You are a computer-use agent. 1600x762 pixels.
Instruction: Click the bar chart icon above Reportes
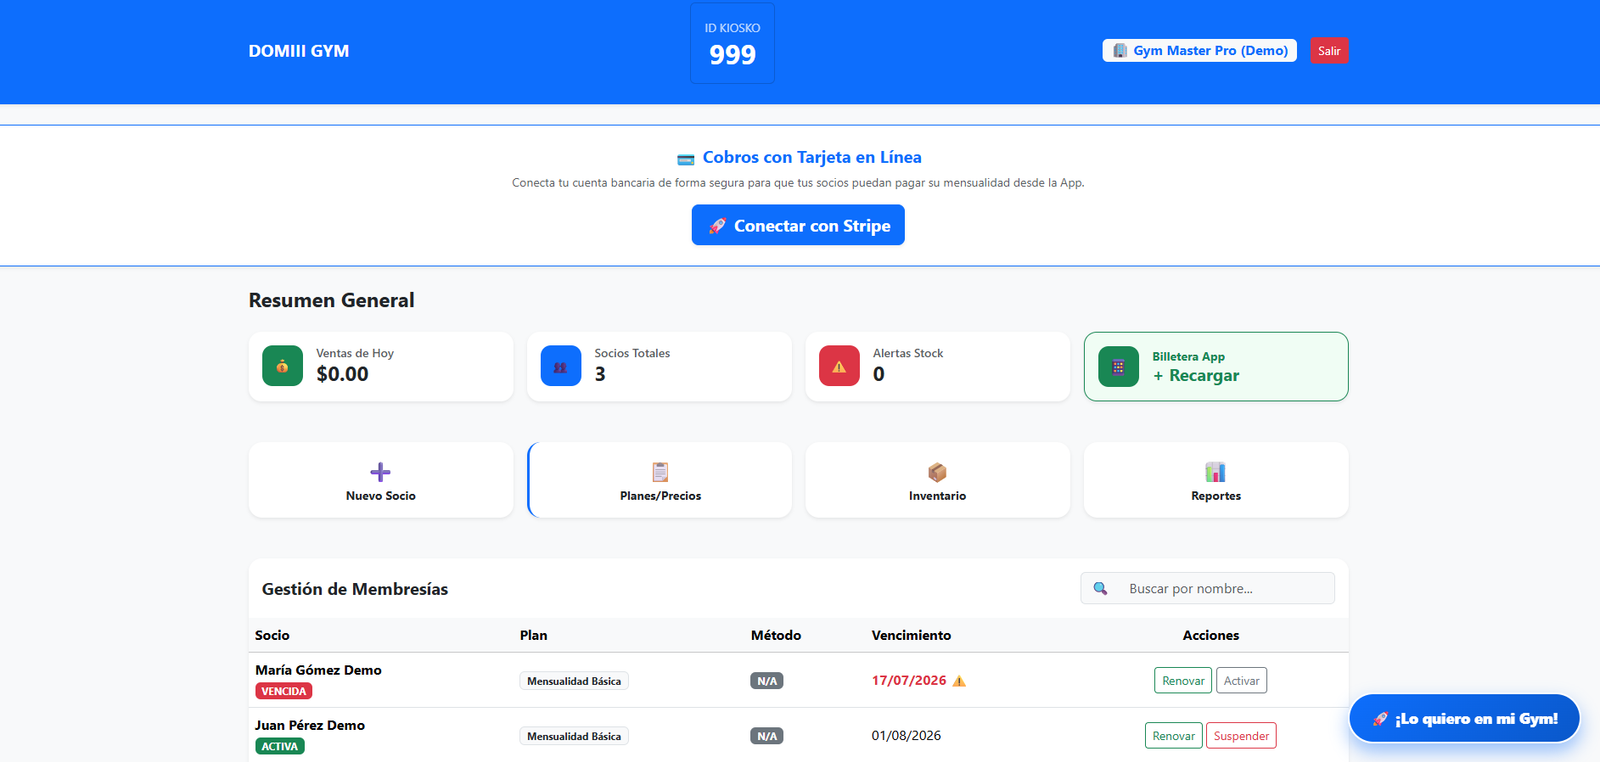click(x=1215, y=472)
